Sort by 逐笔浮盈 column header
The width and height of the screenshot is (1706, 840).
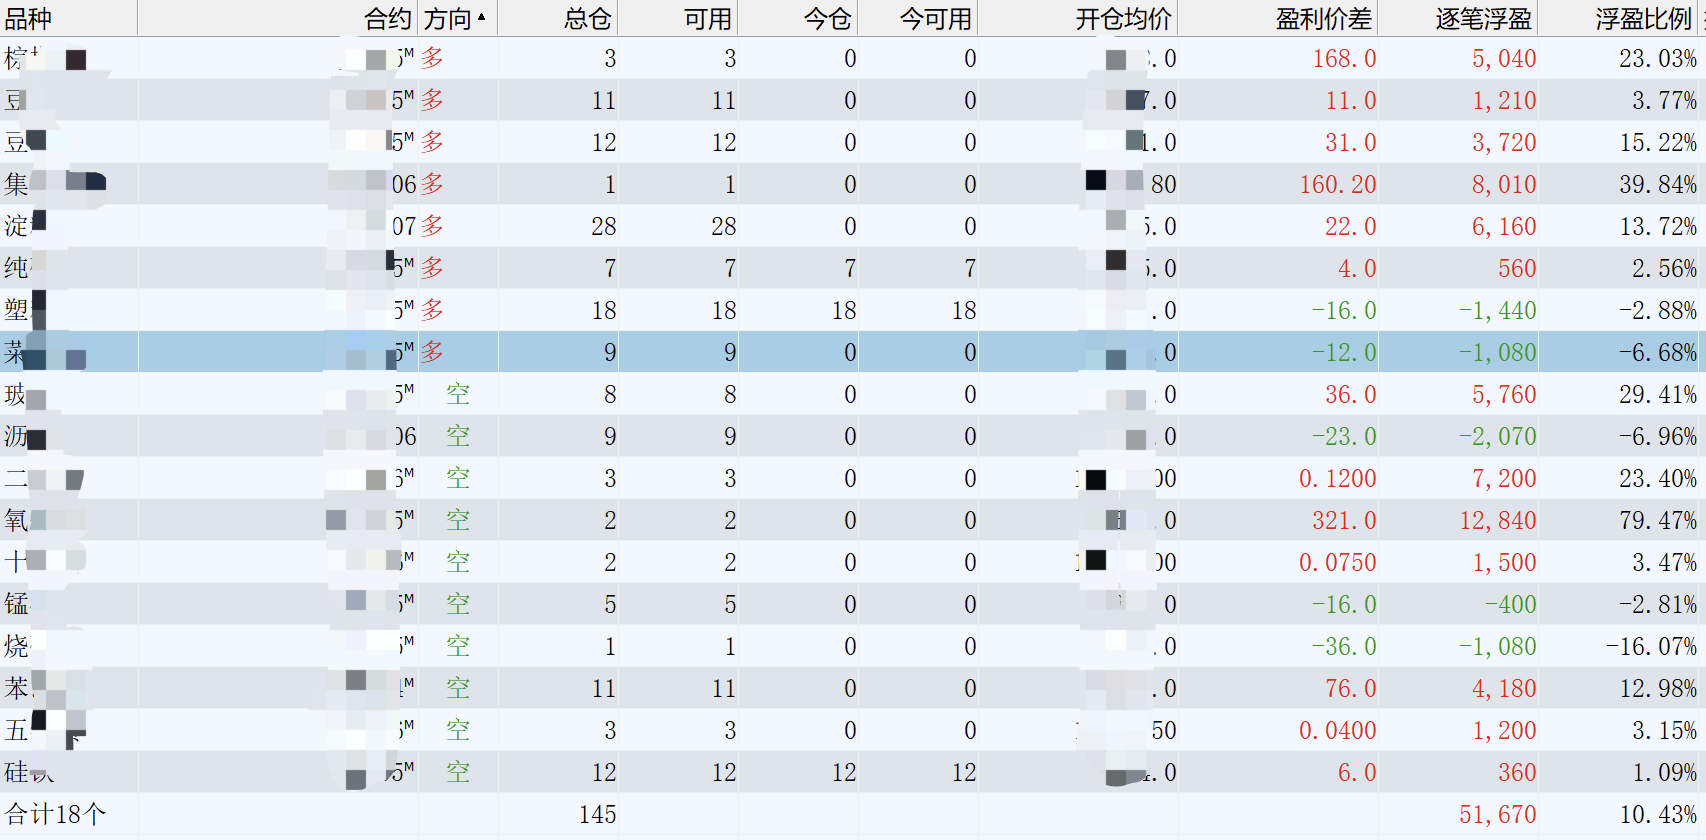click(1483, 19)
